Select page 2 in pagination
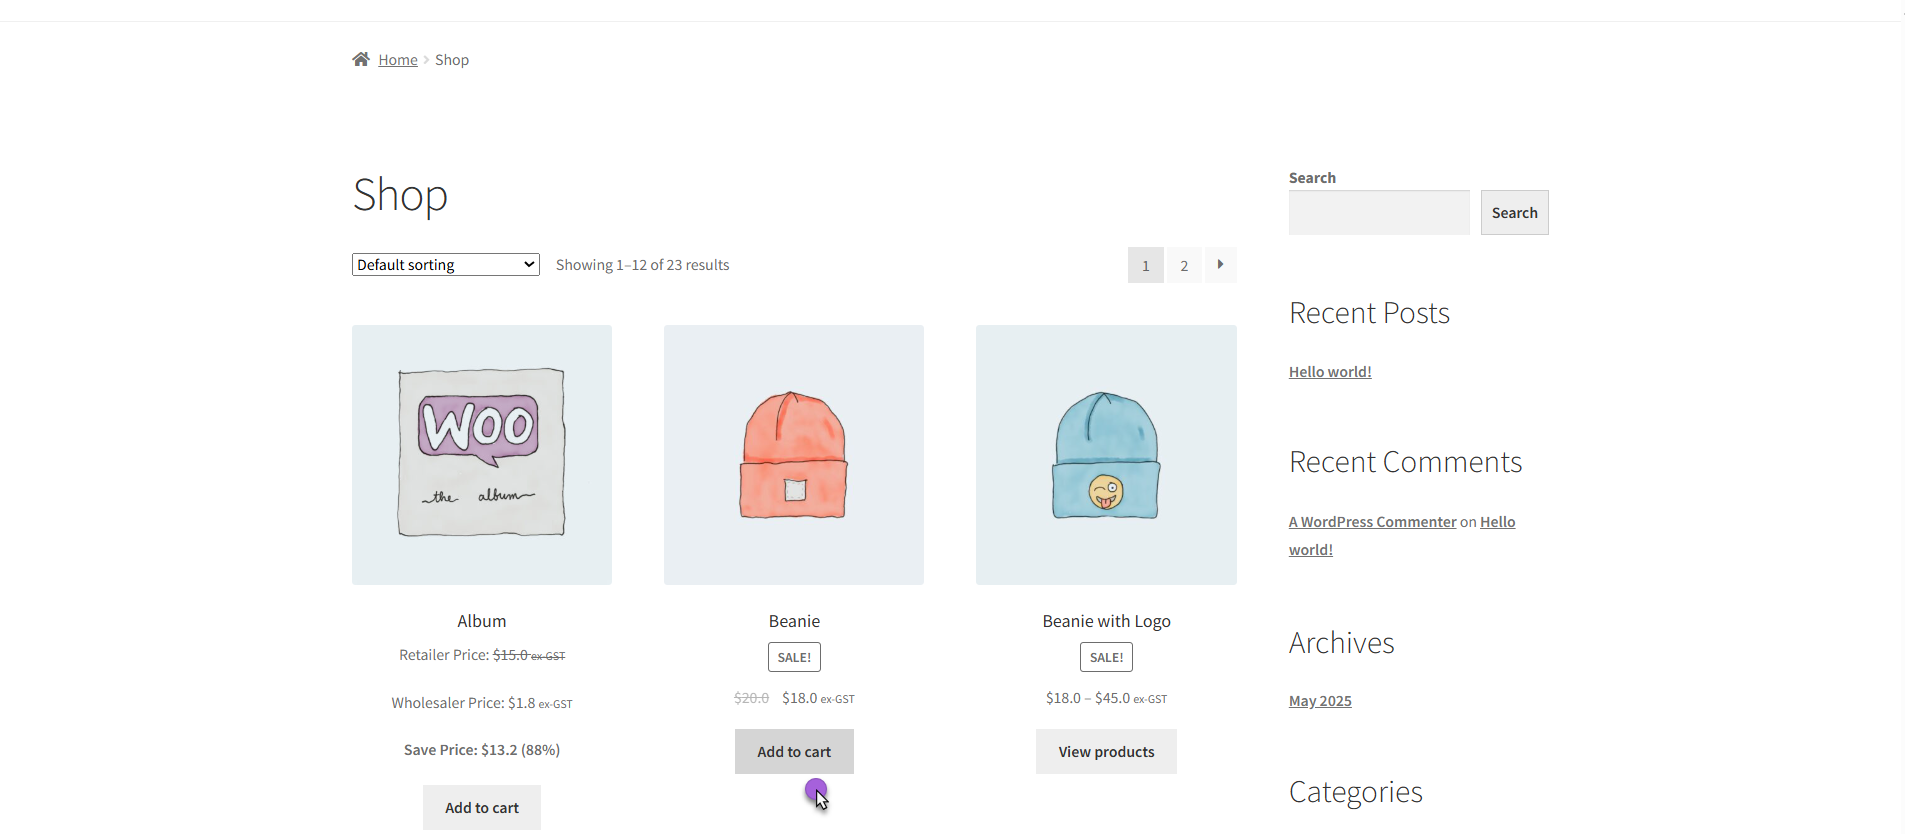1905x834 pixels. coord(1184,265)
